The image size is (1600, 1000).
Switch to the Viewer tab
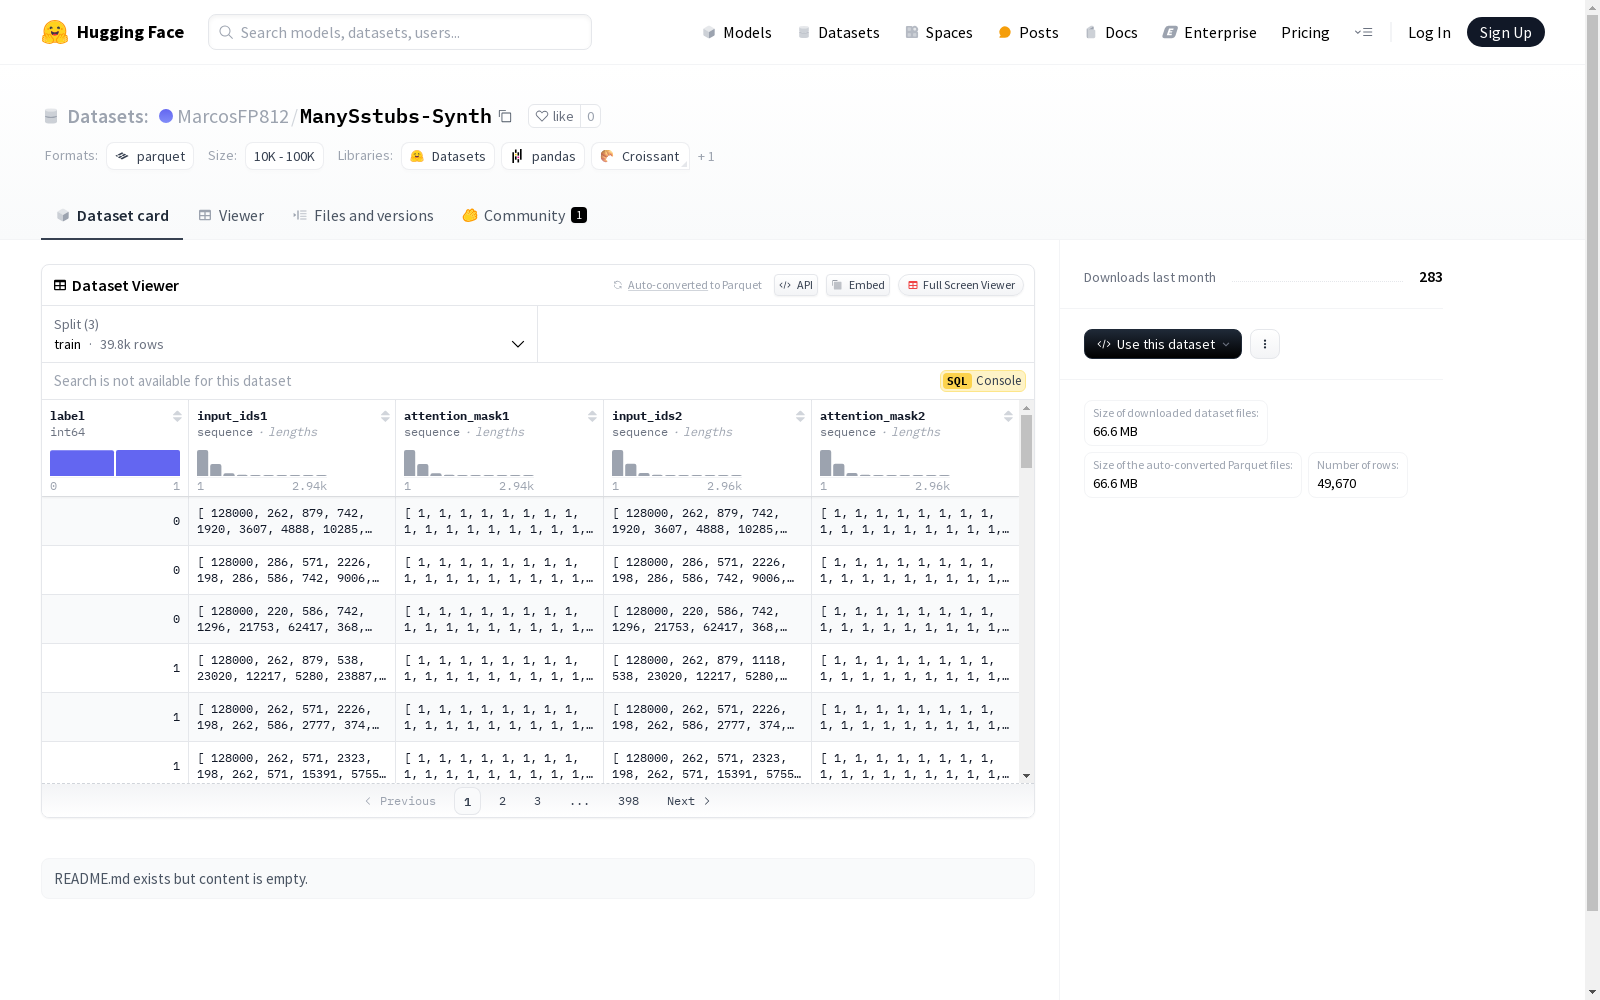click(x=231, y=215)
